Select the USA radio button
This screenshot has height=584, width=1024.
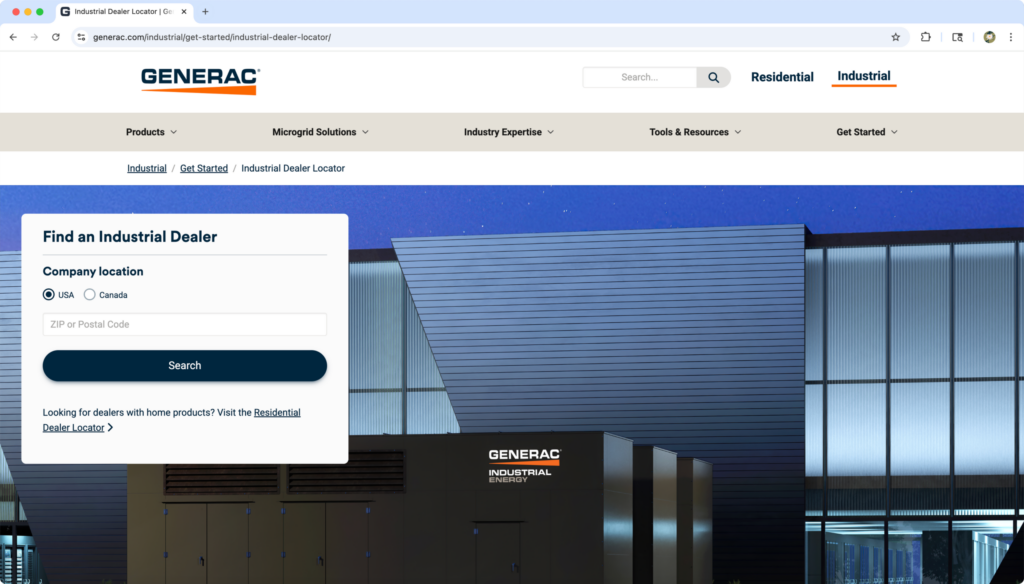click(x=49, y=295)
